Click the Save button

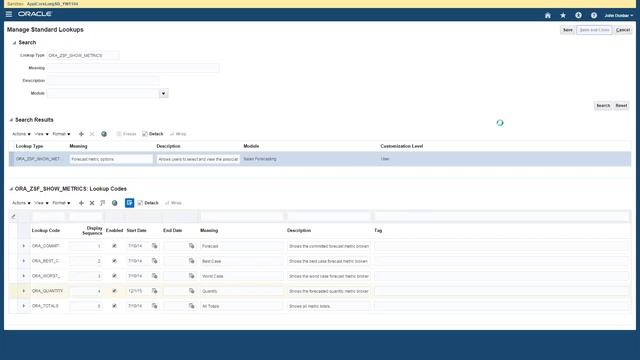(x=568, y=30)
